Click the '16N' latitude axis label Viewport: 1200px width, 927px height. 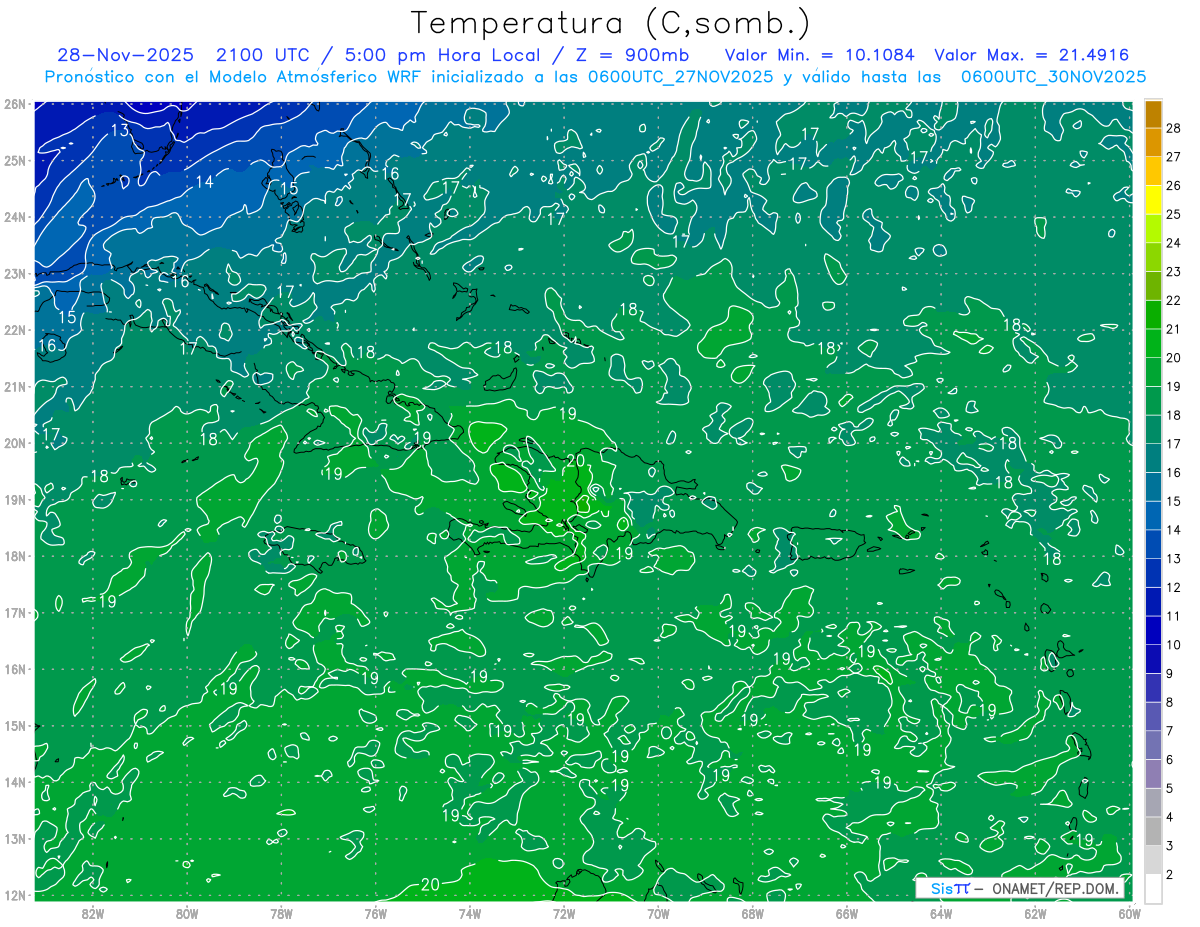(x=14, y=669)
